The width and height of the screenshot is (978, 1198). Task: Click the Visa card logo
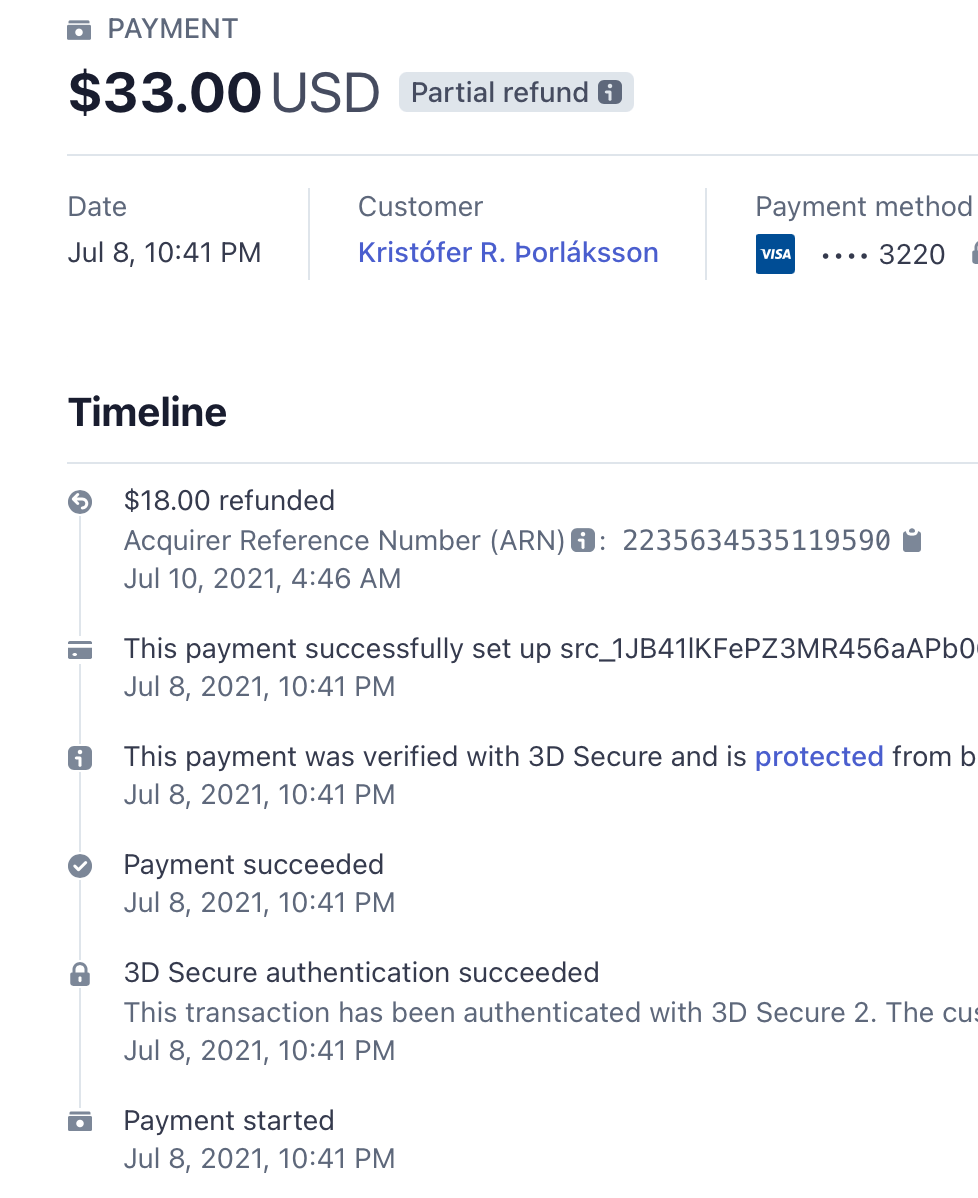(x=775, y=254)
